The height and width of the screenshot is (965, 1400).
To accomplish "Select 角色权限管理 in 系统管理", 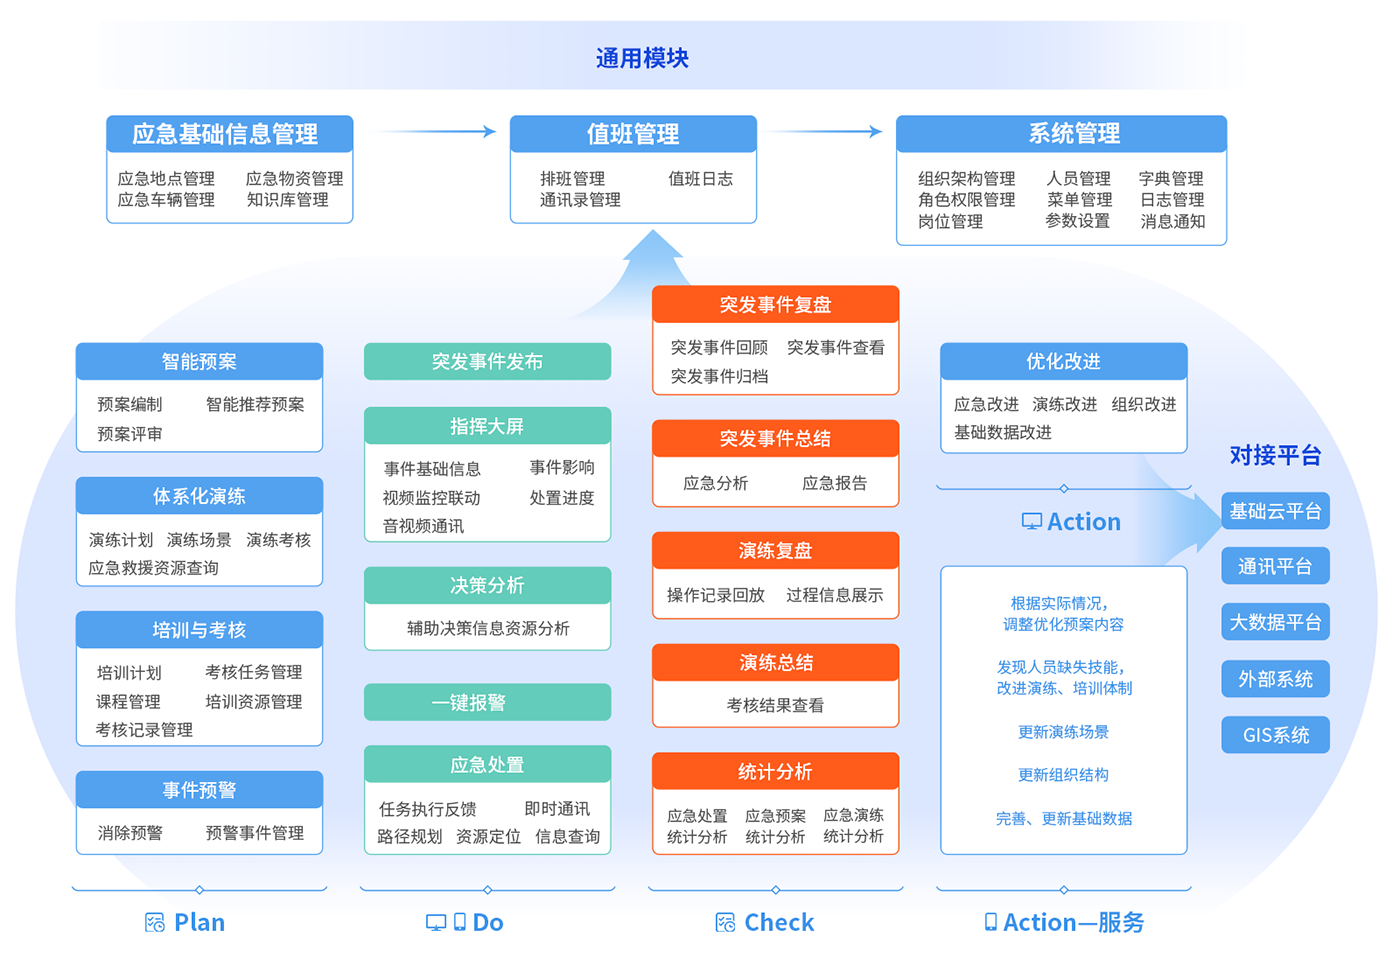I will [966, 200].
